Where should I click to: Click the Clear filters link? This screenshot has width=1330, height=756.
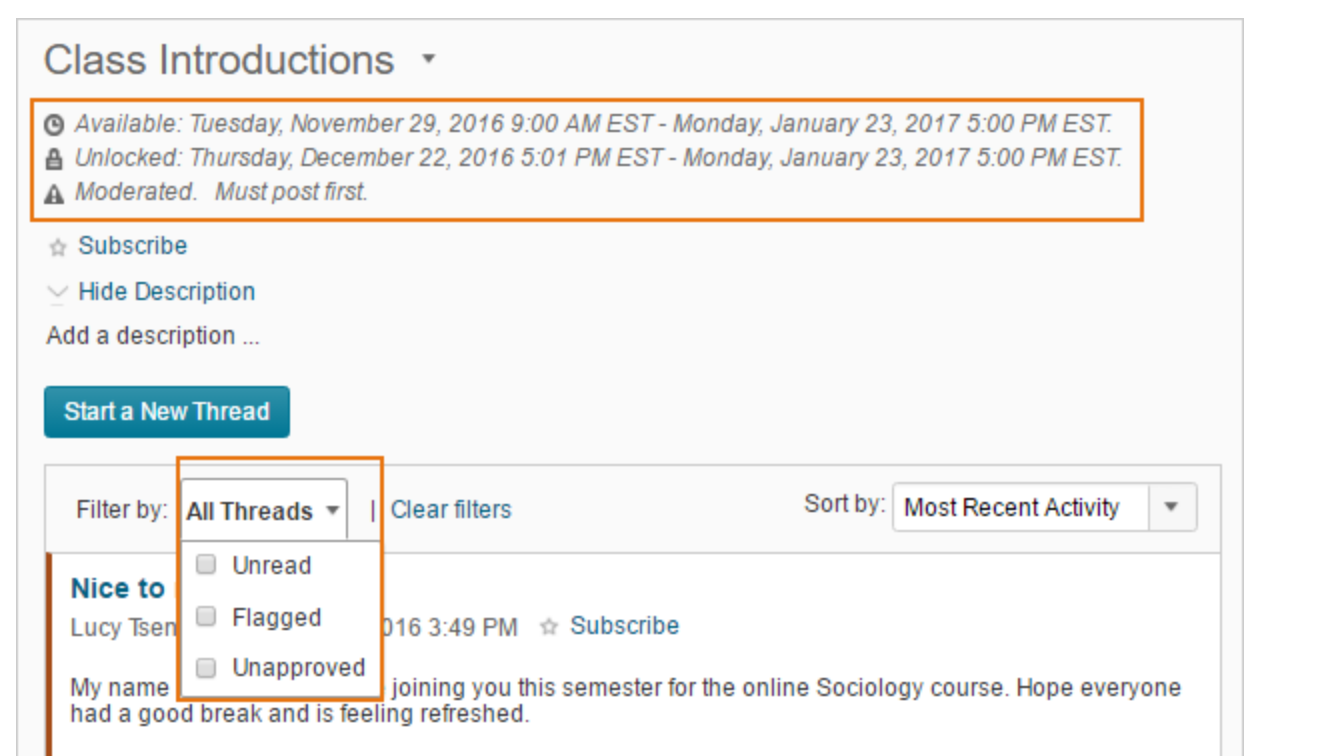click(x=450, y=510)
